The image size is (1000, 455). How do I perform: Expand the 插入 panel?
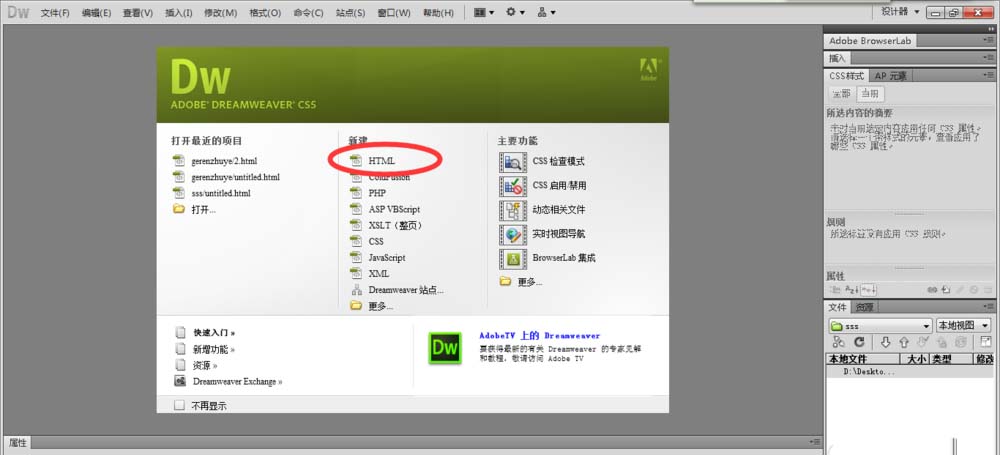pos(837,58)
